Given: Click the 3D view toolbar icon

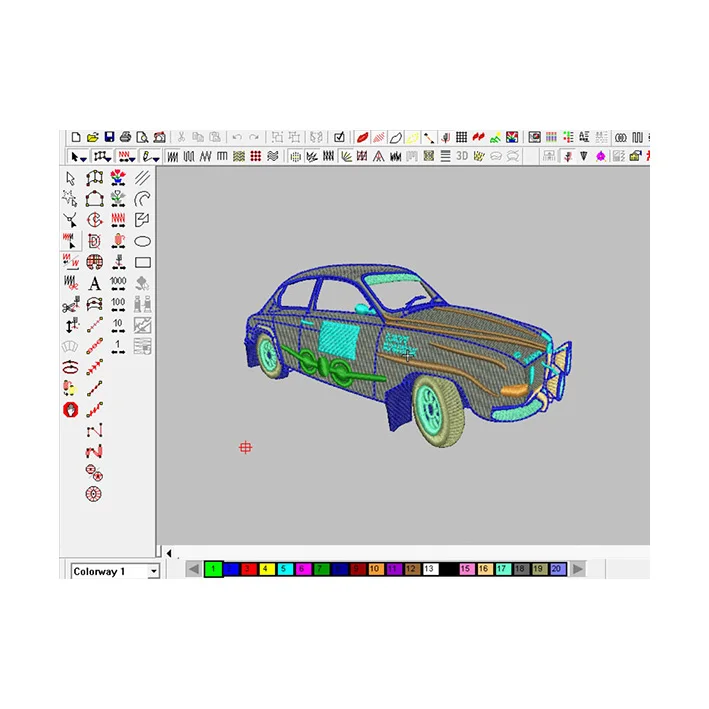Looking at the screenshot, I should 462,156.
